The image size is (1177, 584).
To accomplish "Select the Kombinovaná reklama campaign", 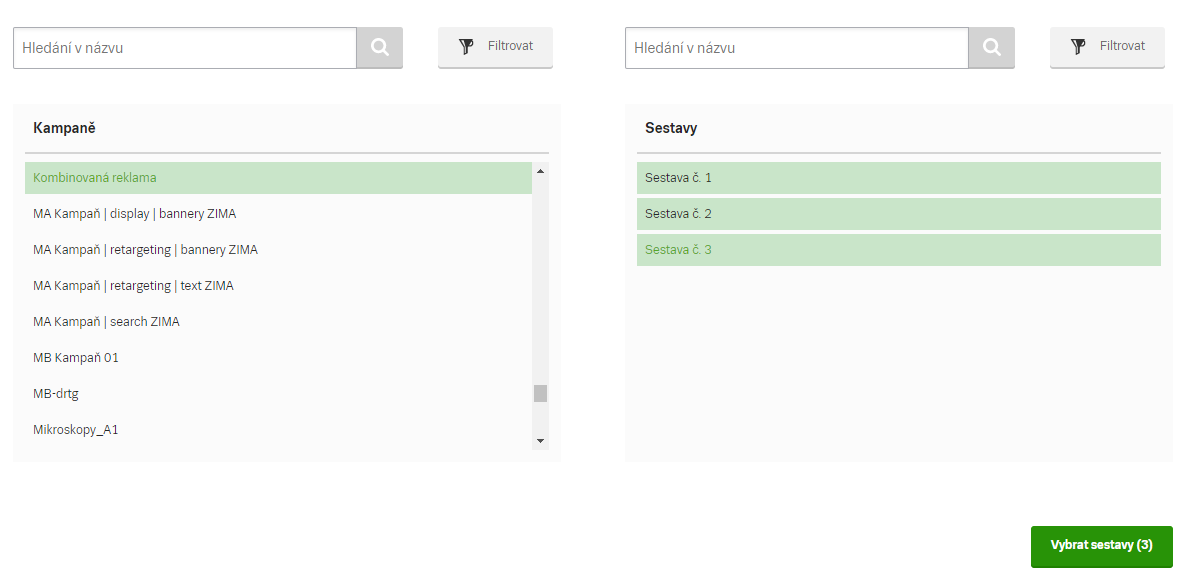I will click(278, 178).
